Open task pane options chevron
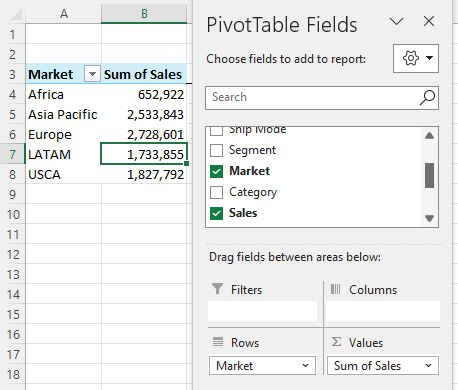 pyautogui.click(x=397, y=22)
